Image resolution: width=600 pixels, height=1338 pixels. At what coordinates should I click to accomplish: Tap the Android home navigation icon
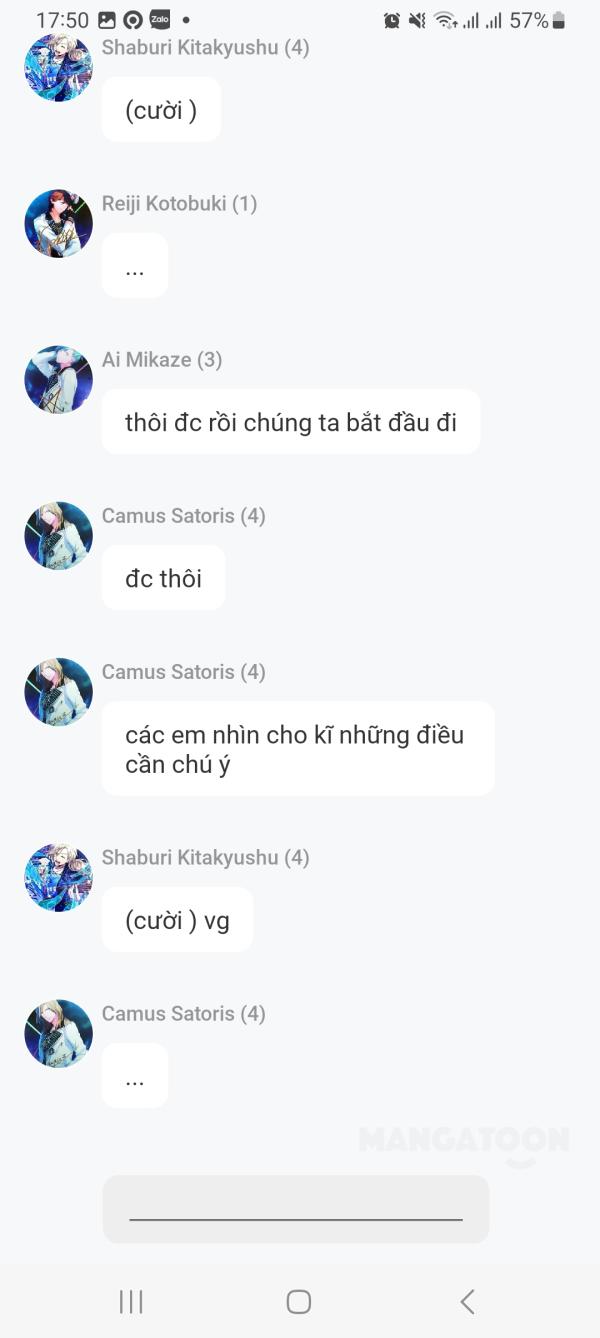tap(299, 1301)
